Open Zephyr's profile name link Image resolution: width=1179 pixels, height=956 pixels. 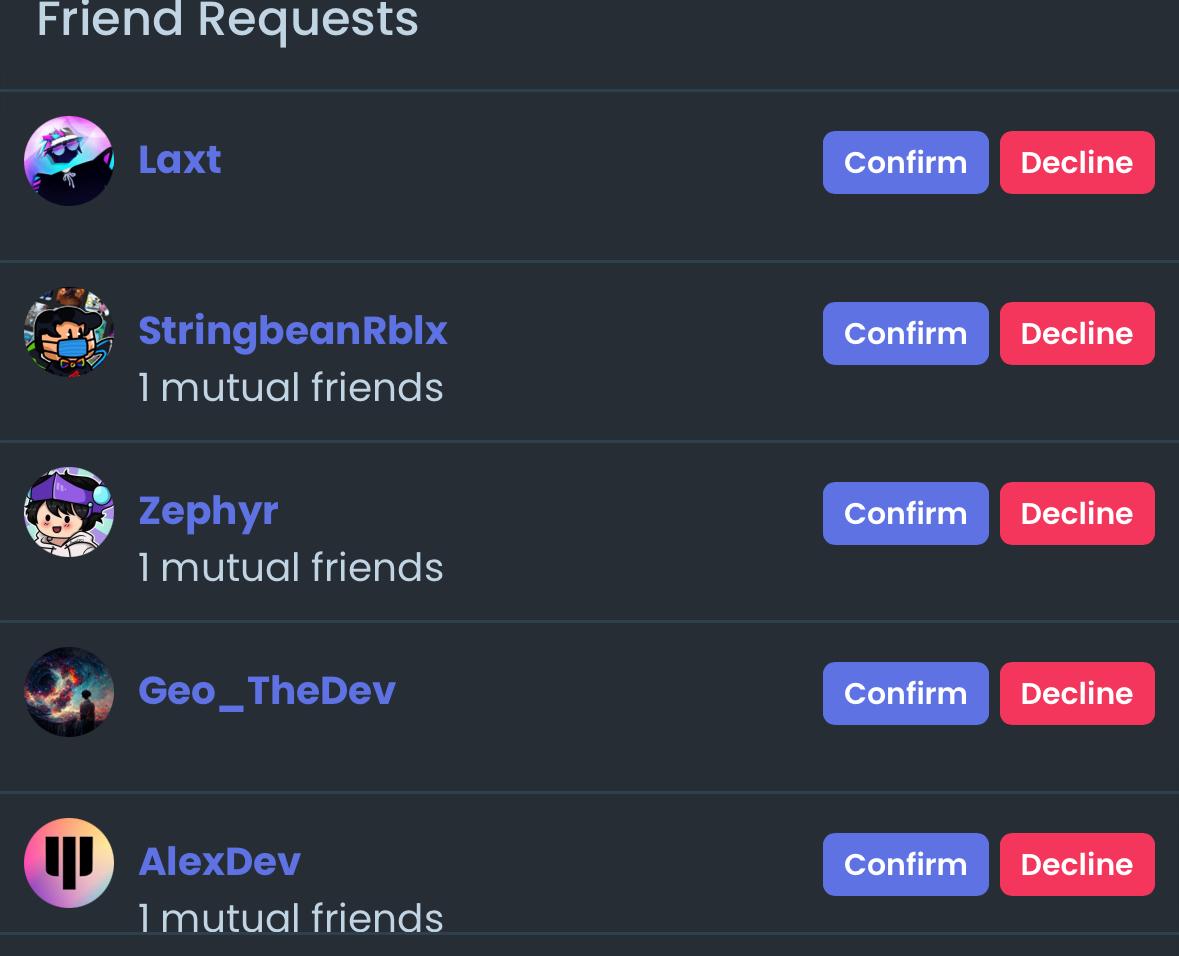pos(208,511)
